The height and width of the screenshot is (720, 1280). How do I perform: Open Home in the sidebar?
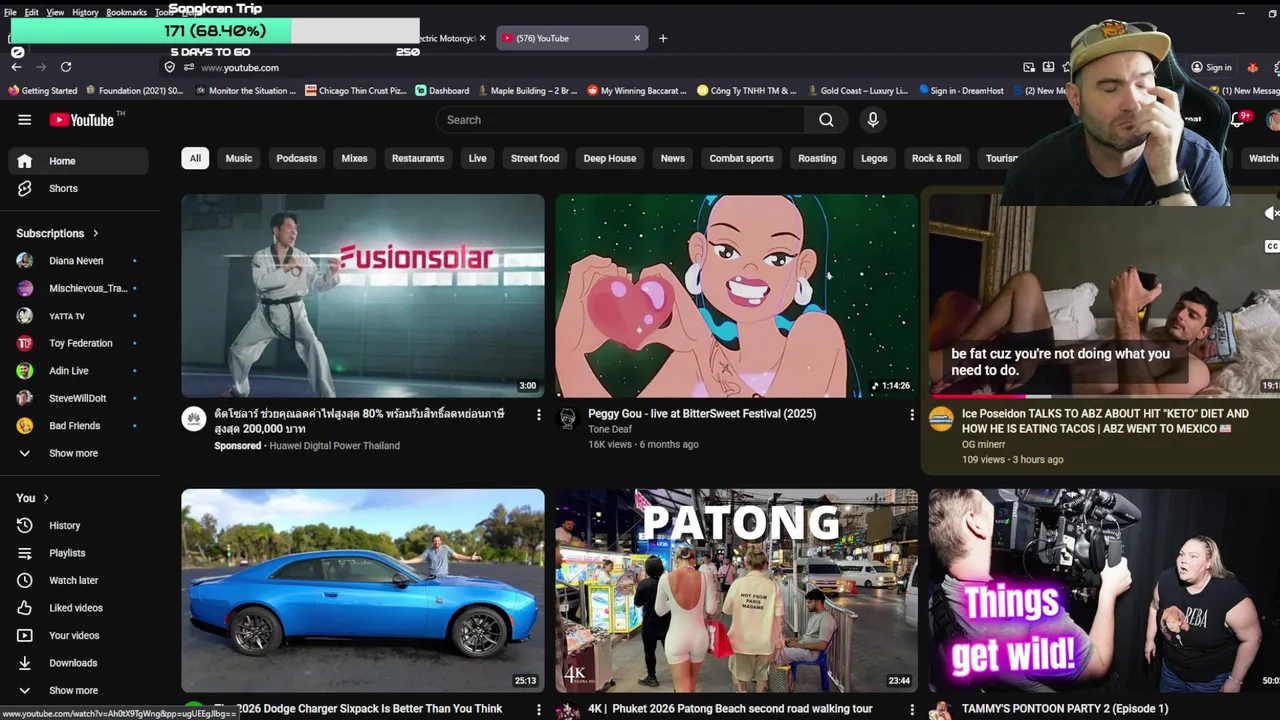[x=78, y=161]
